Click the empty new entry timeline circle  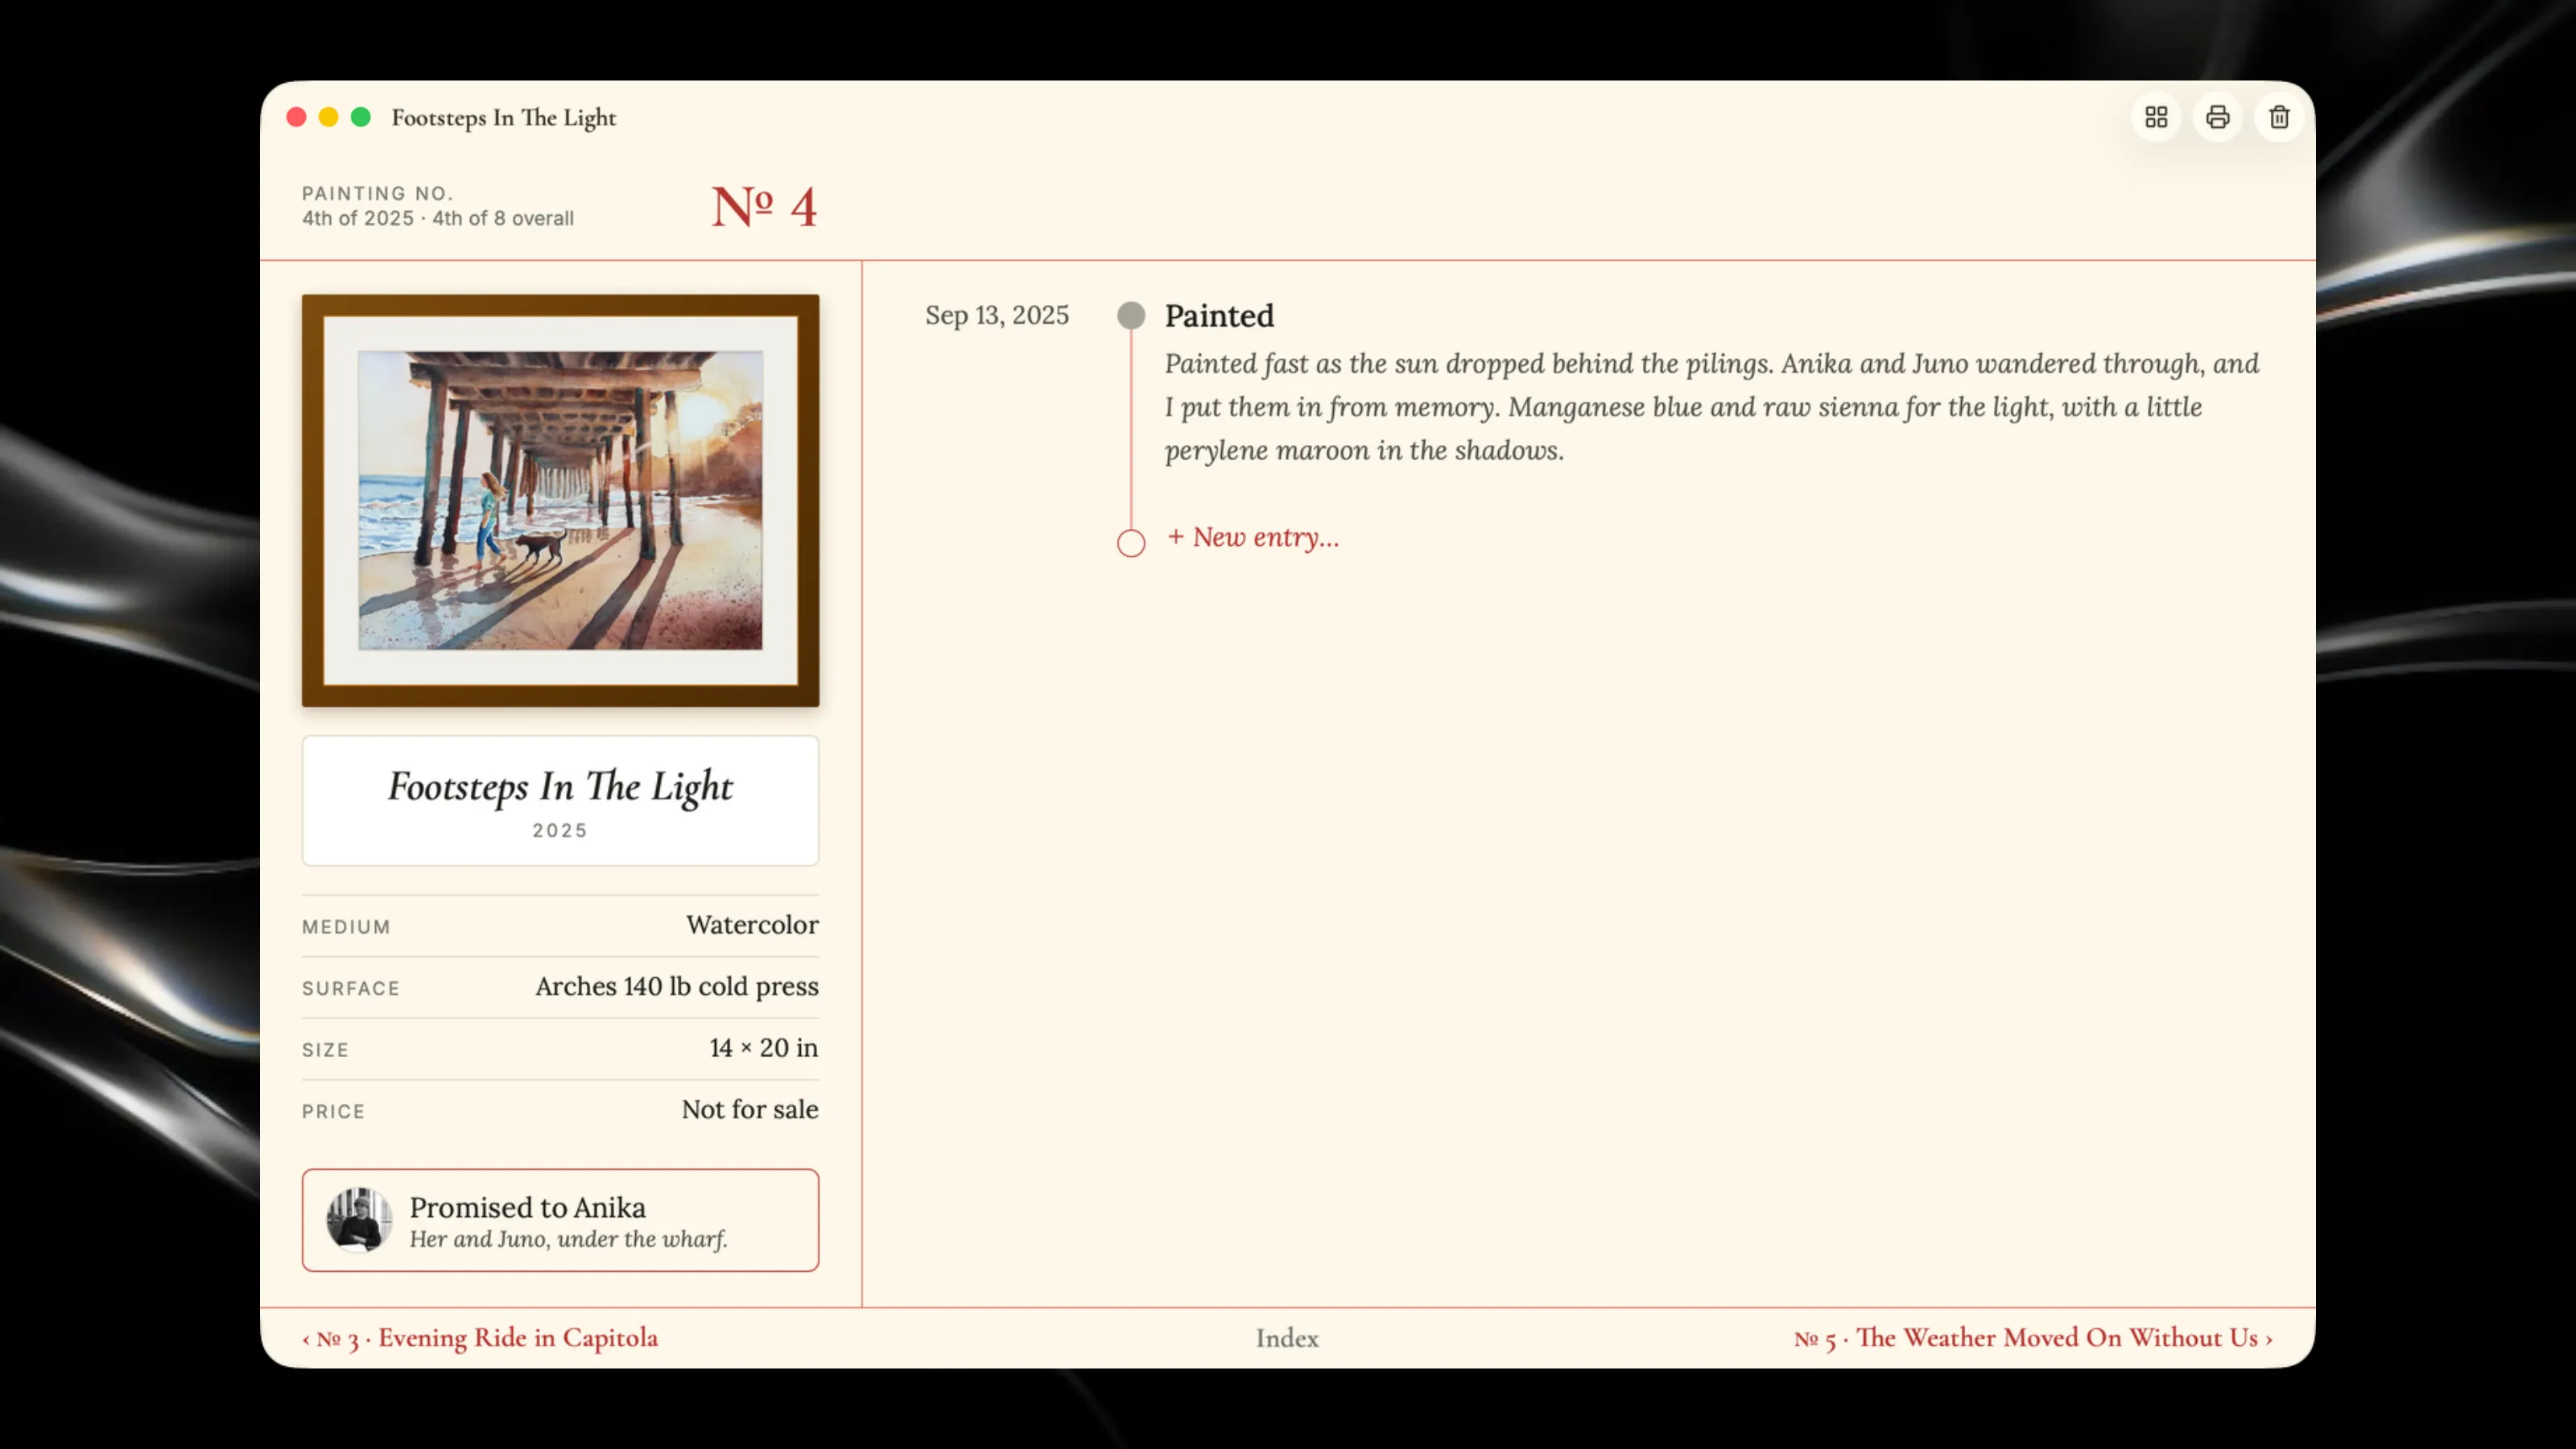(x=1131, y=543)
